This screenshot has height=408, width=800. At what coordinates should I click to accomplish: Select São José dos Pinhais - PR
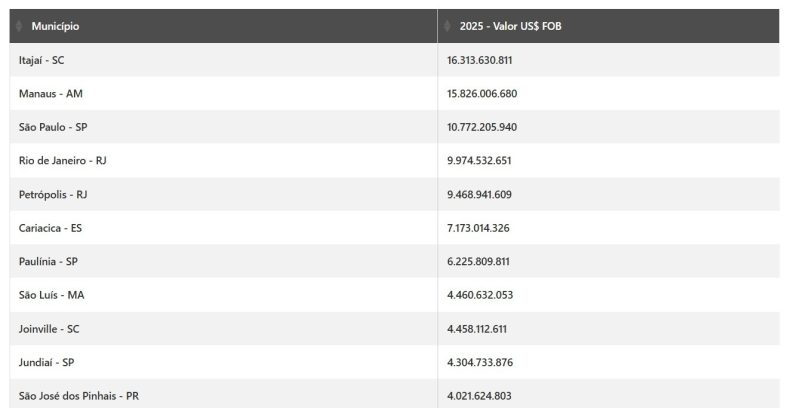point(78,396)
